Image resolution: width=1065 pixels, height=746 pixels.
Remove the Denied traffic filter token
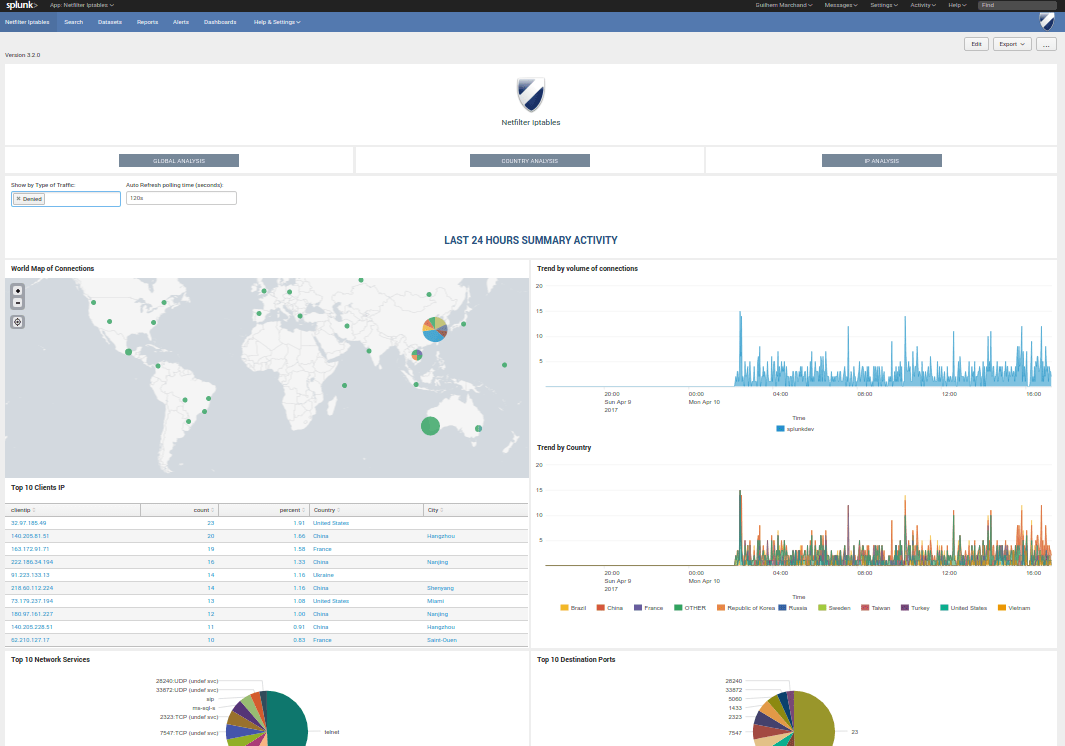click(17, 198)
